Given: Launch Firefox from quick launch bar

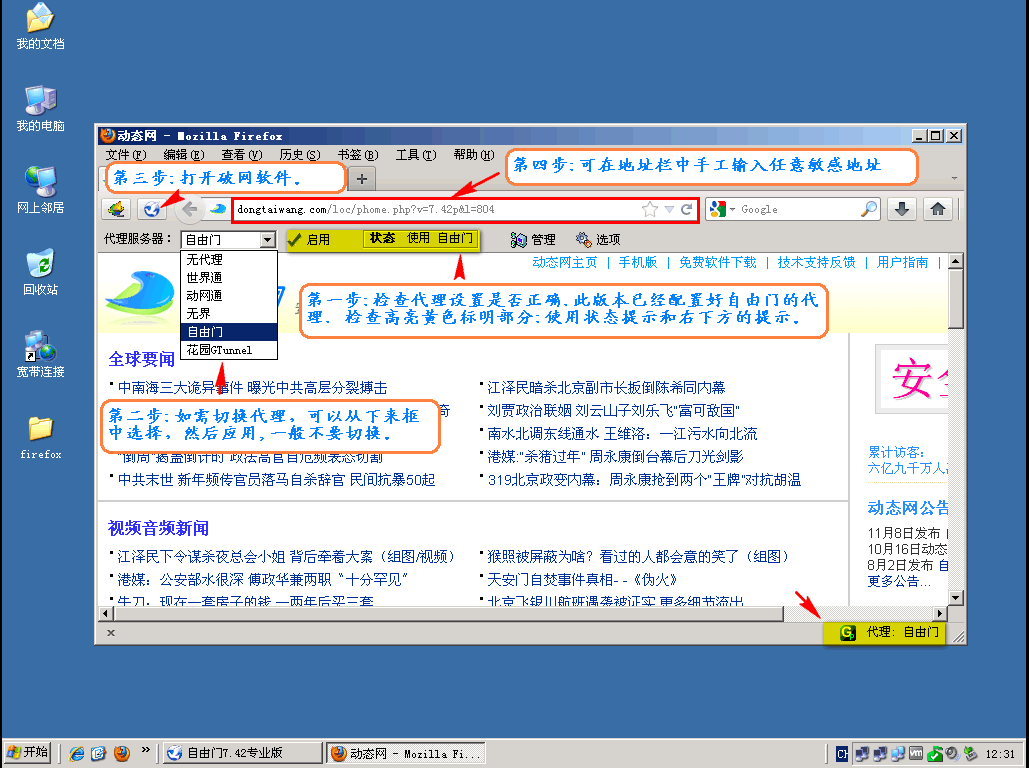Looking at the screenshot, I should click(121, 753).
